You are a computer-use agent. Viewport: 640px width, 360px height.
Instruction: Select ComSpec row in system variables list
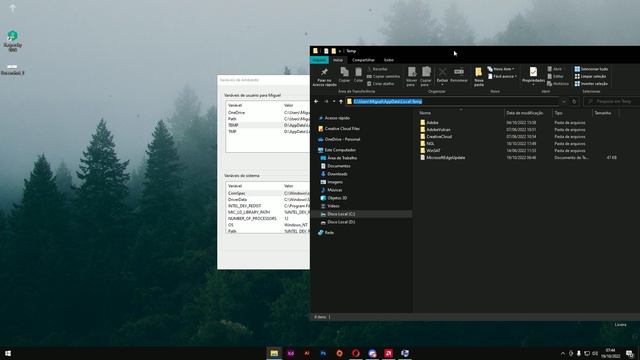tap(268, 193)
